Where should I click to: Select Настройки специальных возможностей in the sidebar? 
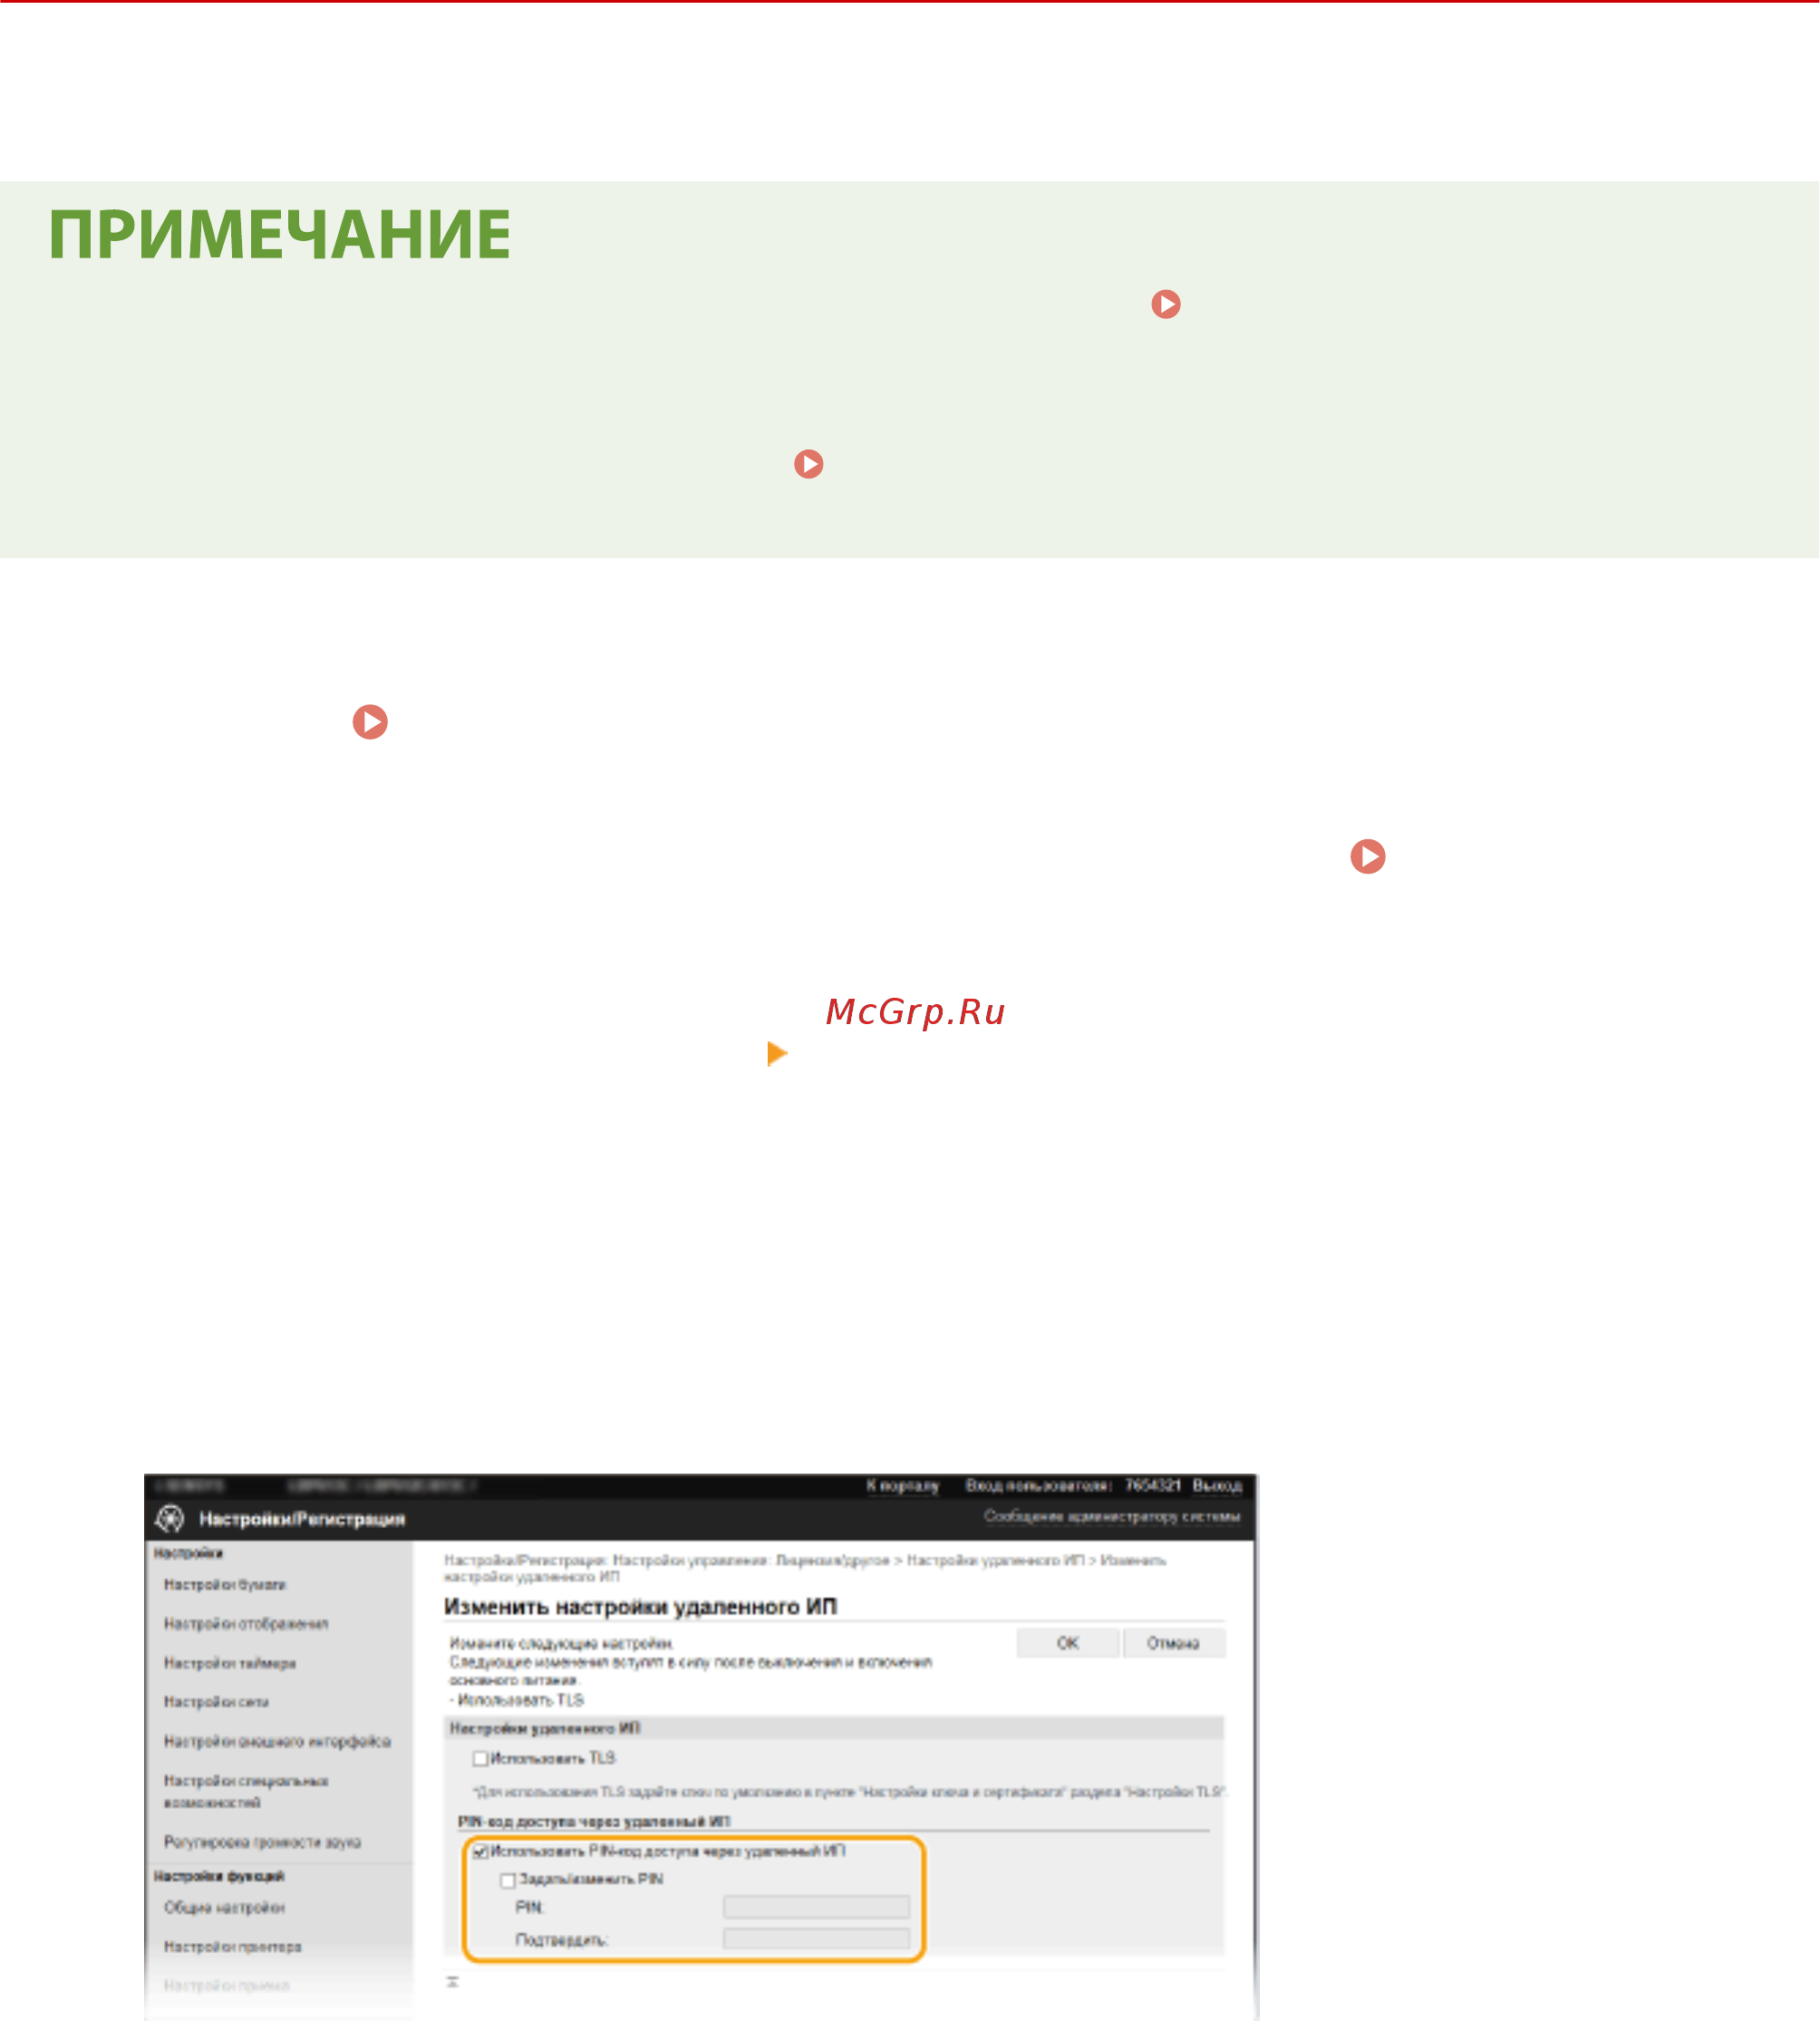(246, 1791)
